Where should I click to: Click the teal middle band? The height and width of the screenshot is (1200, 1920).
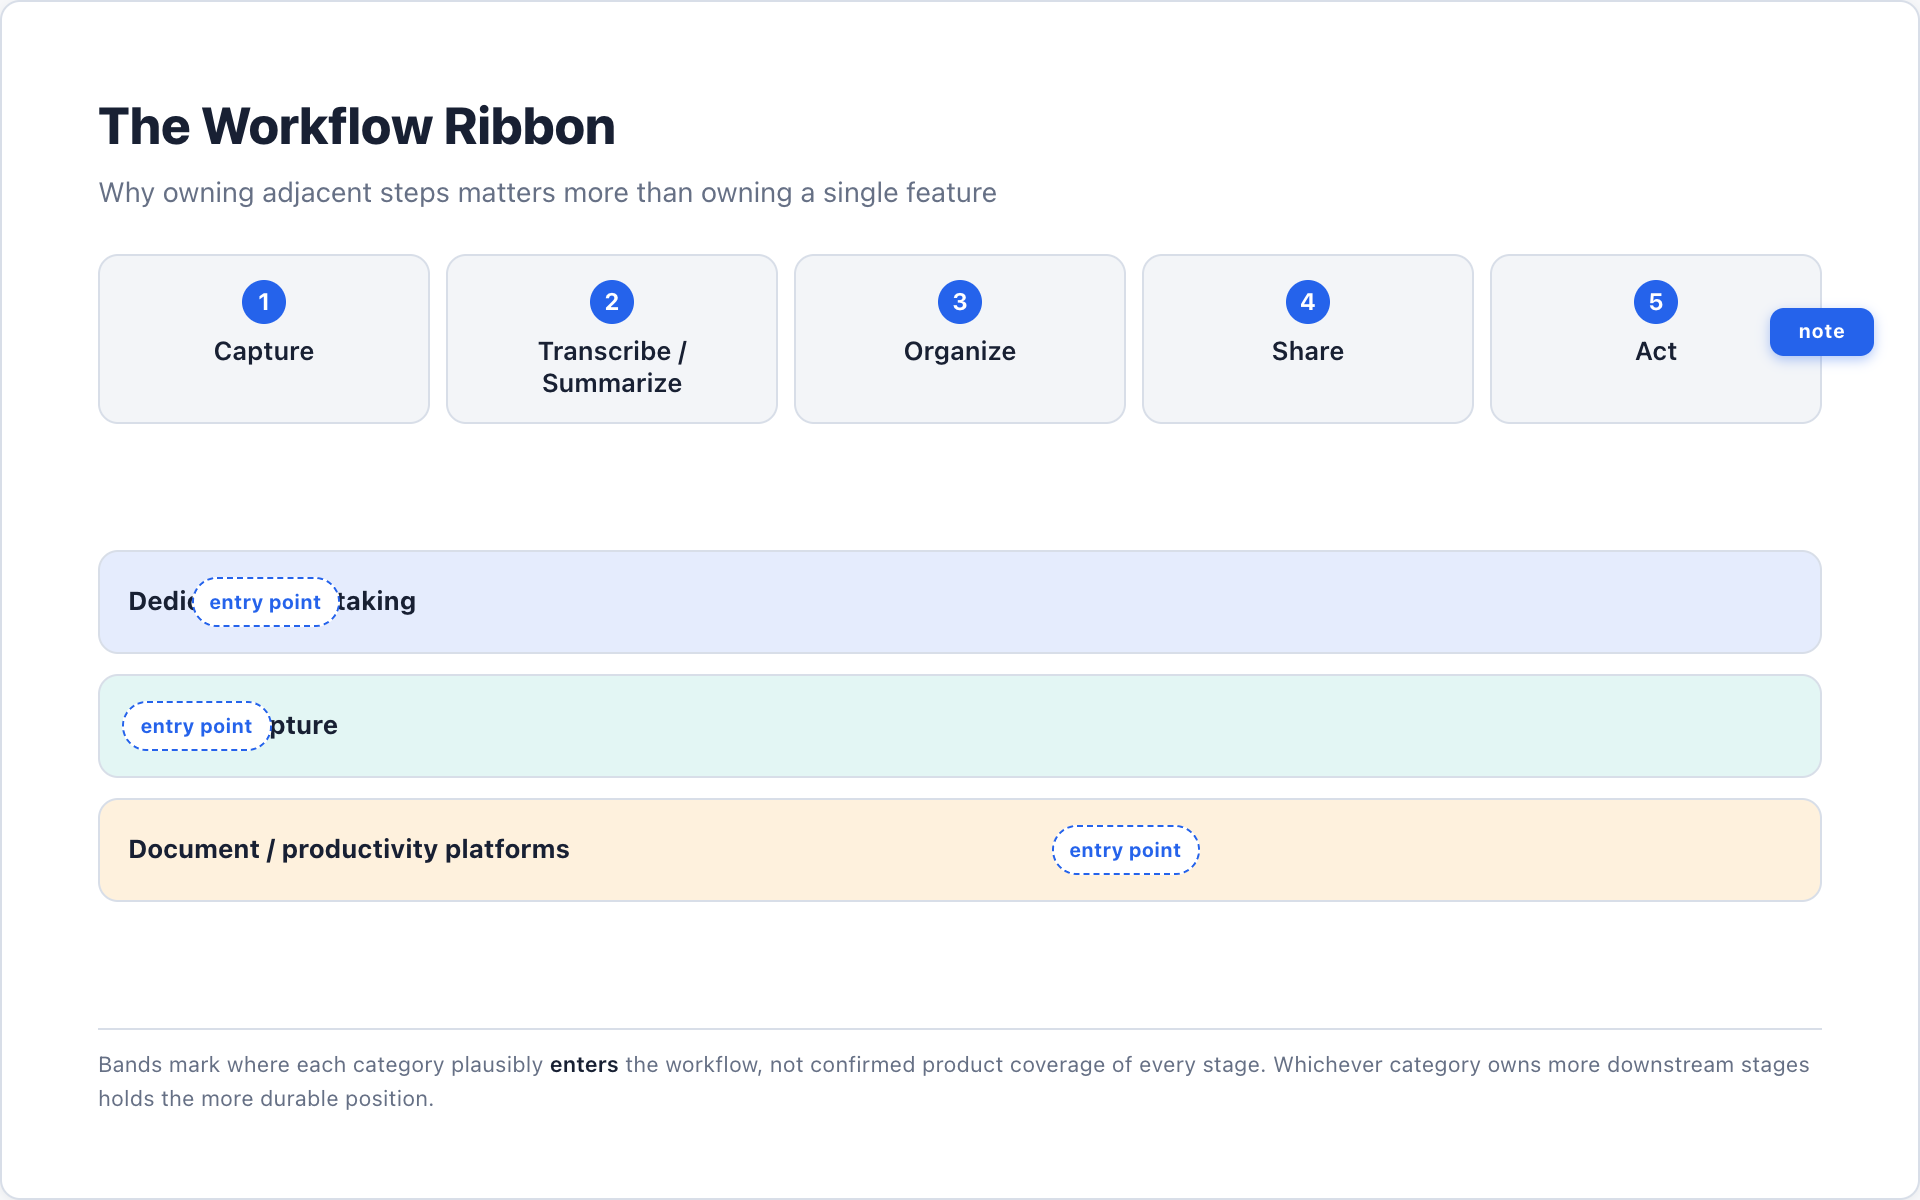click(960, 726)
